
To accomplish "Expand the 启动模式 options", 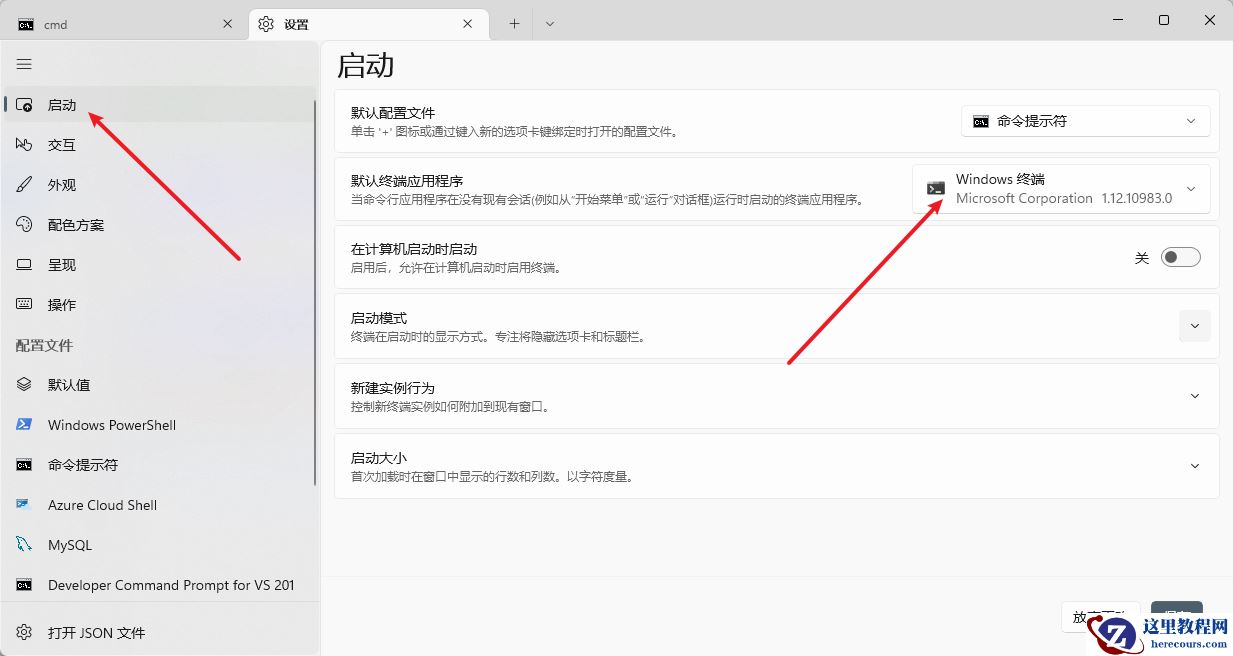I will point(1195,326).
